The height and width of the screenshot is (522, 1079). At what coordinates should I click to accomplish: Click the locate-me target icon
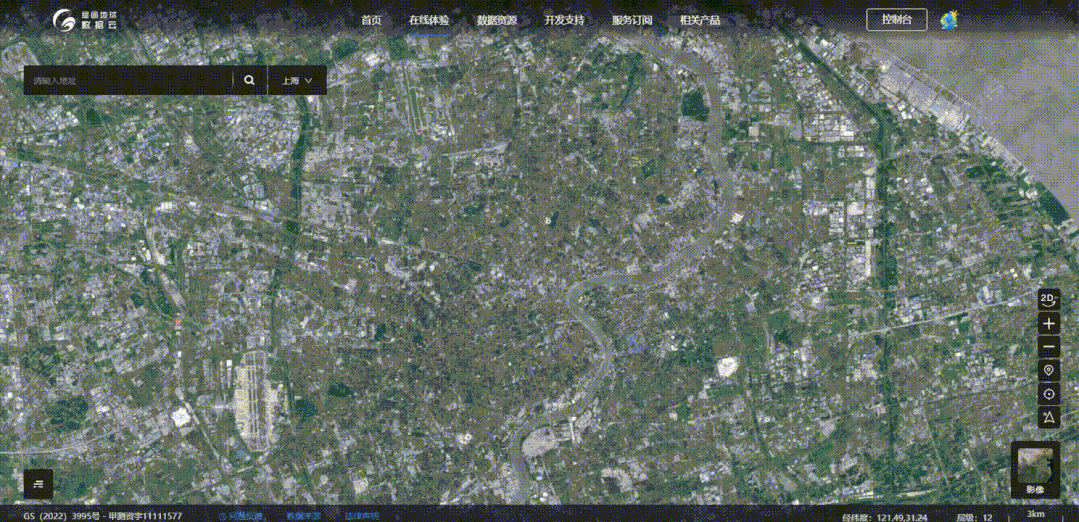pos(1048,394)
